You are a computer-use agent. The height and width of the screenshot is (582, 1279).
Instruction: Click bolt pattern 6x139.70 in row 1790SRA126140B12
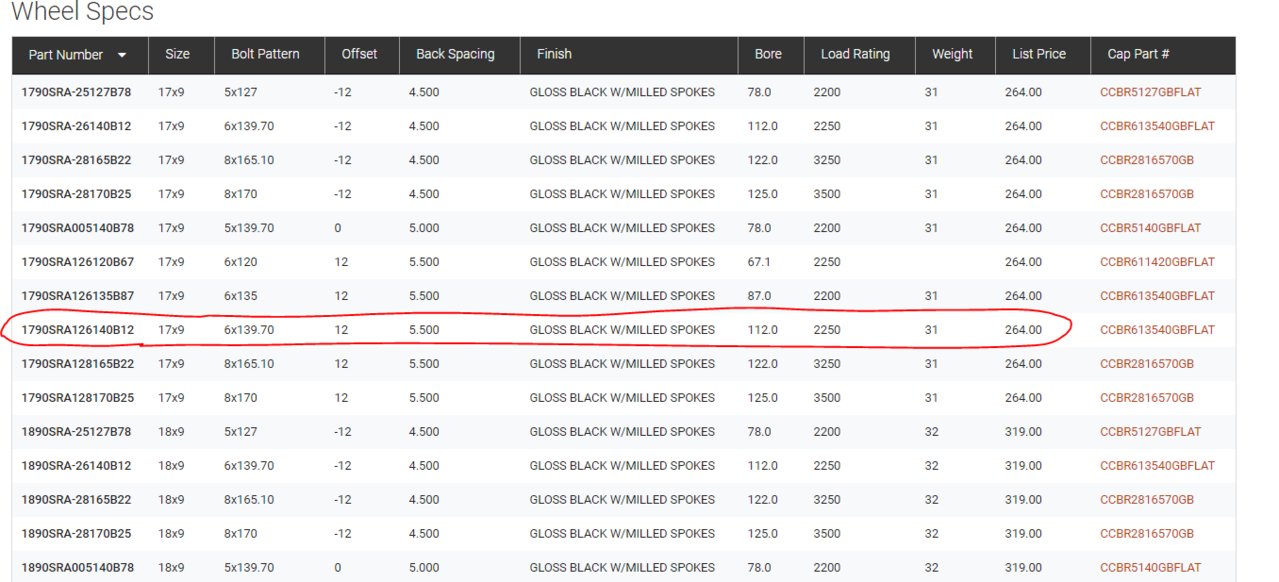(249, 330)
